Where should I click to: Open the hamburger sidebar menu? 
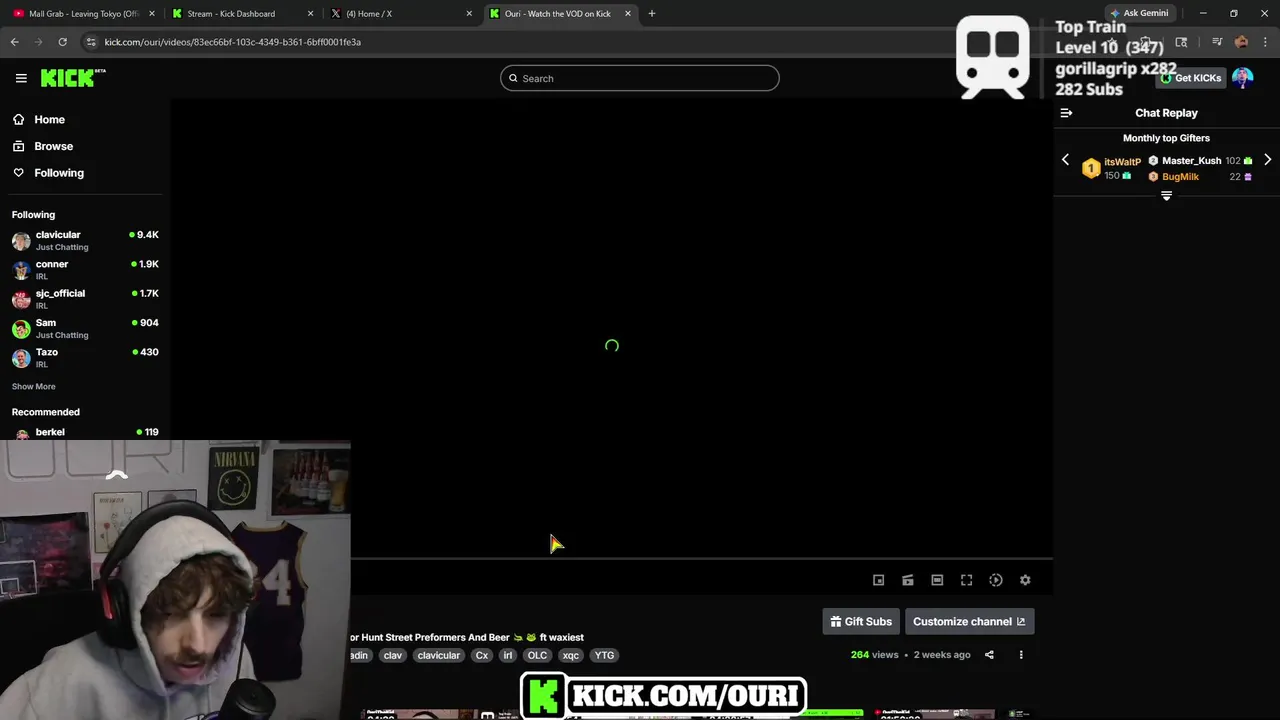point(21,78)
